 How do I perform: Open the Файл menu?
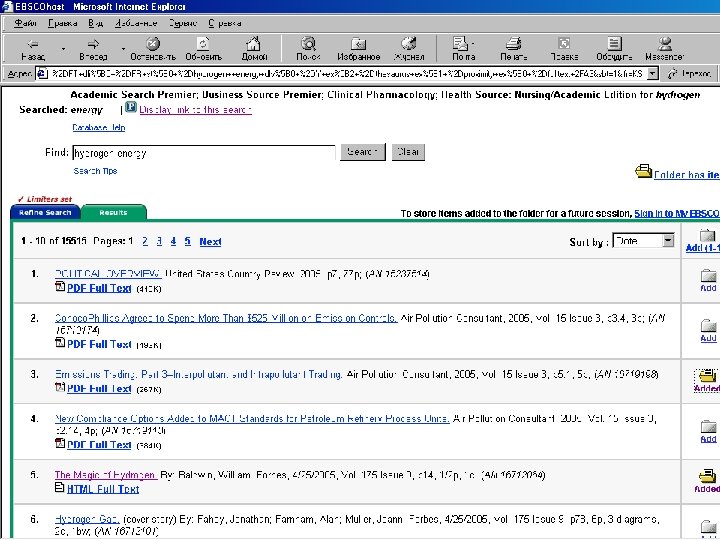(25, 23)
